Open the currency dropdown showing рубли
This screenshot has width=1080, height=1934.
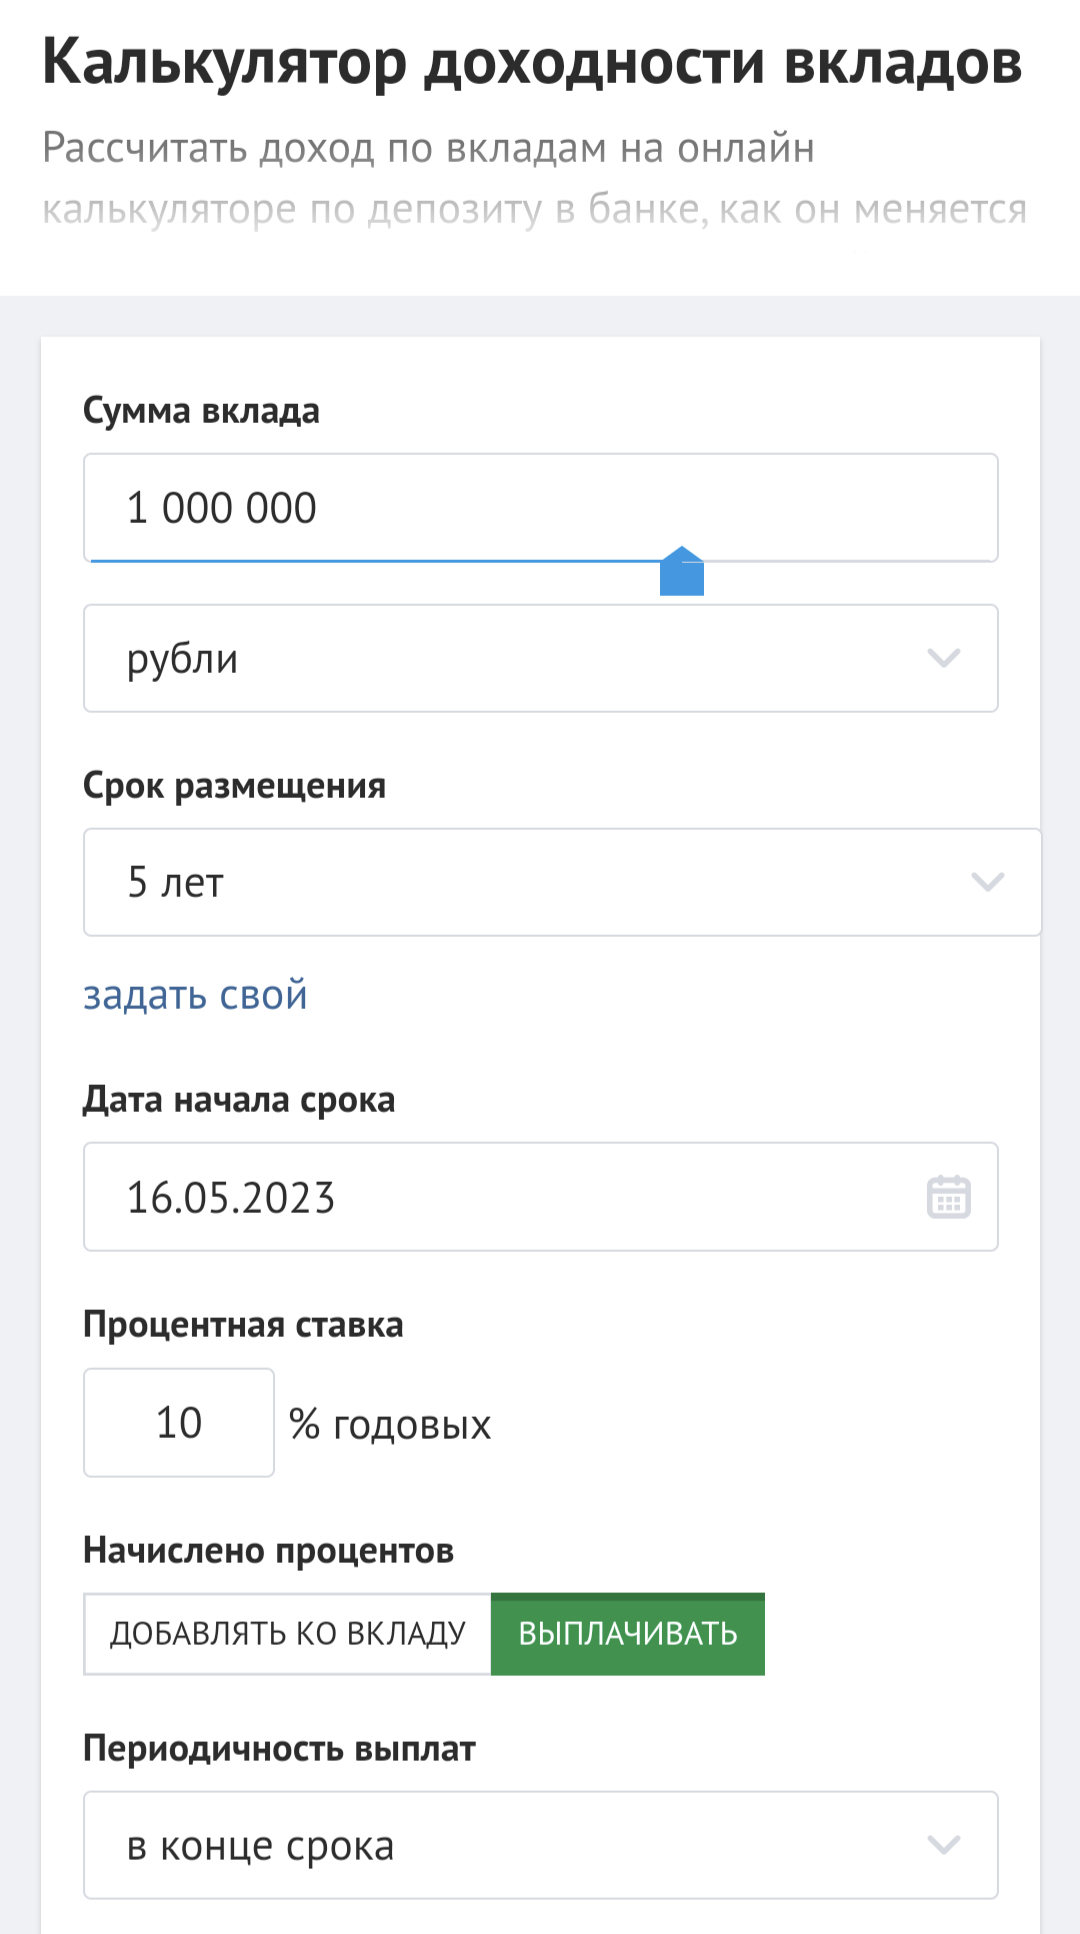(x=540, y=658)
